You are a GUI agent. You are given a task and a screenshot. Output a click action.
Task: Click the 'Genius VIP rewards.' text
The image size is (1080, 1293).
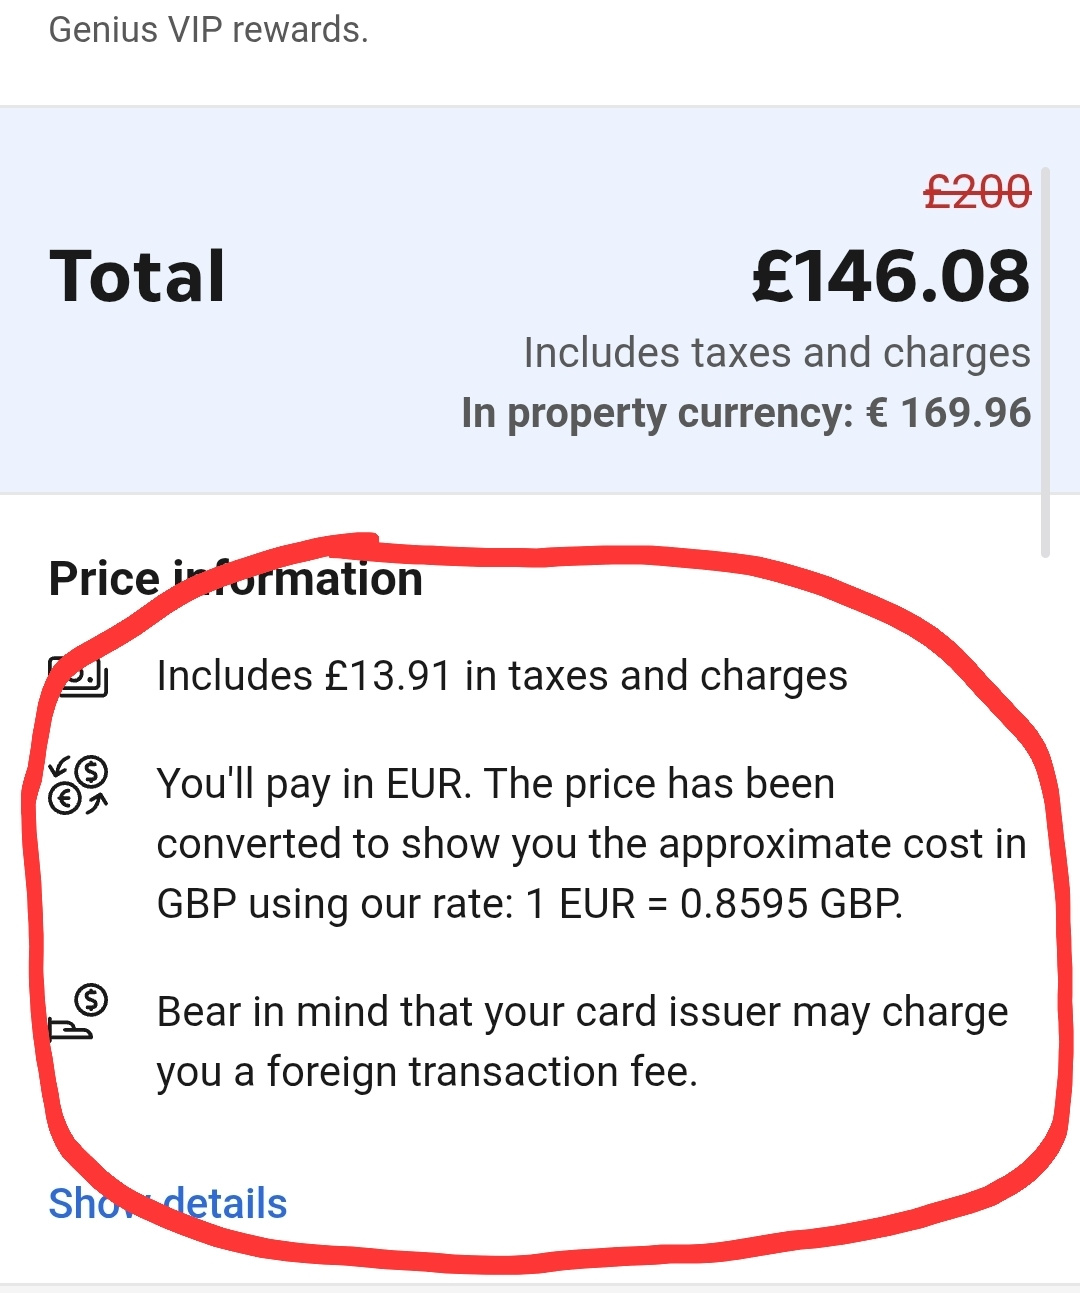(209, 30)
